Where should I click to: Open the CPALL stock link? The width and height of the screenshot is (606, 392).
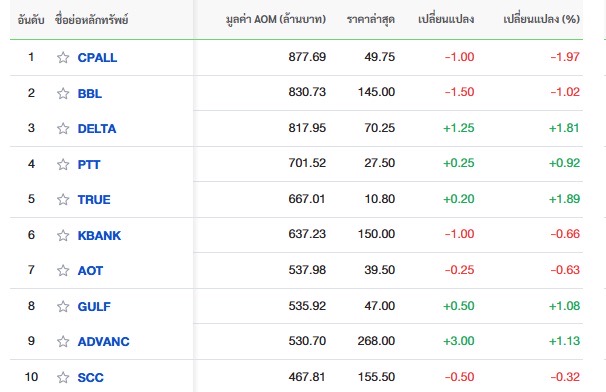pos(97,58)
